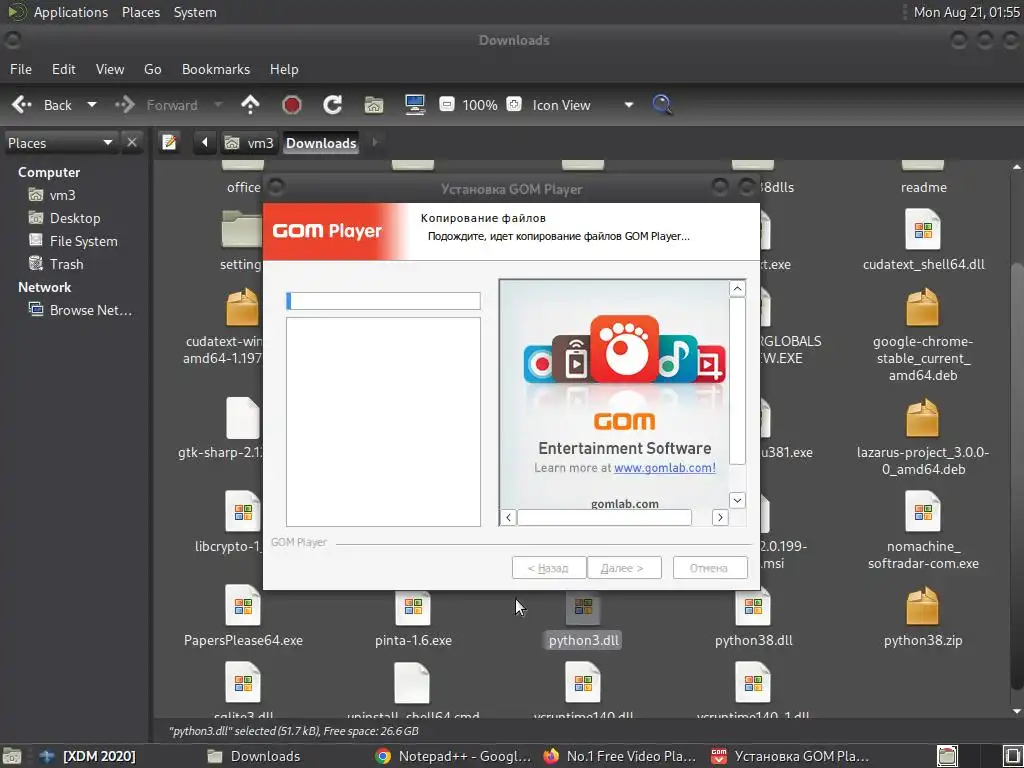Click the Отмена button in GOM installer
Image resolution: width=1024 pixels, height=768 pixels.
[x=709, y=568]
